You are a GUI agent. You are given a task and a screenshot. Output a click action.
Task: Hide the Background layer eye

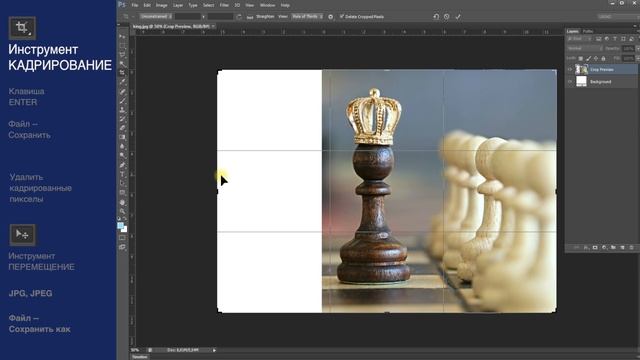[570, 82]
